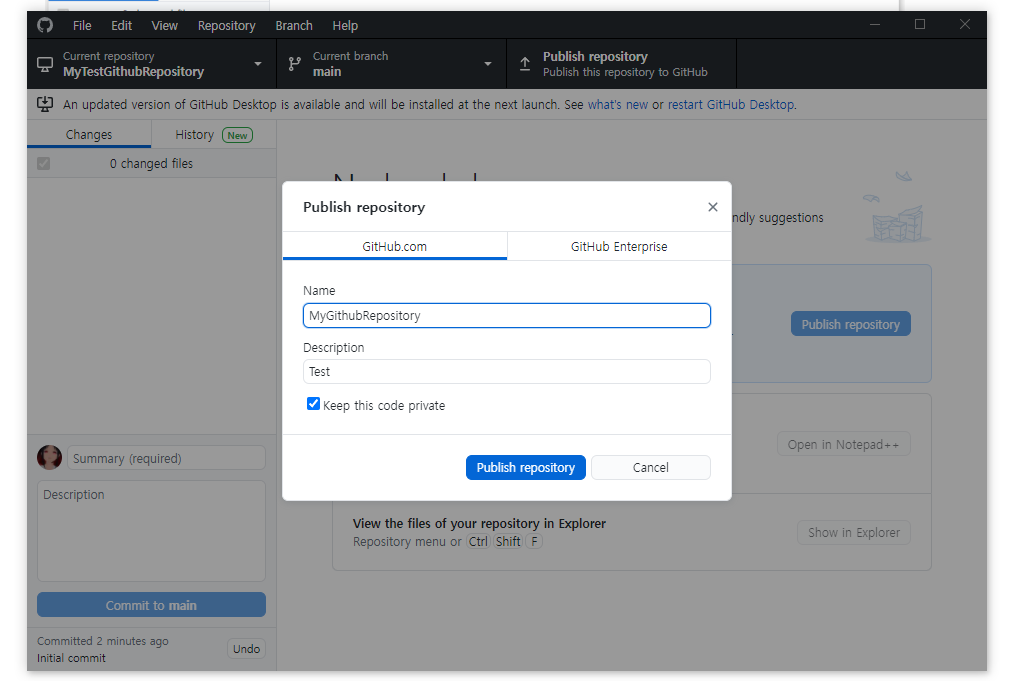Click the Ctrl key hint badge
This screenshot has height=681, width=1009.
(478, 541)
